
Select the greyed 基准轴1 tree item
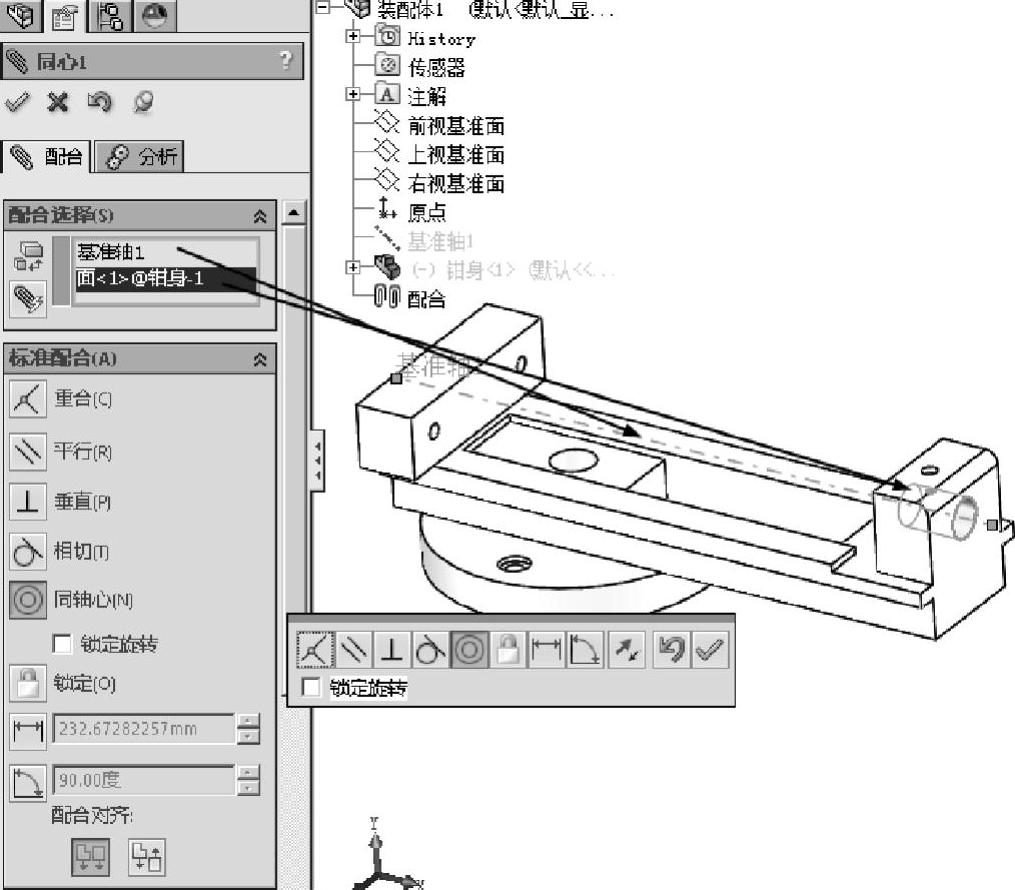pos(440,241)
